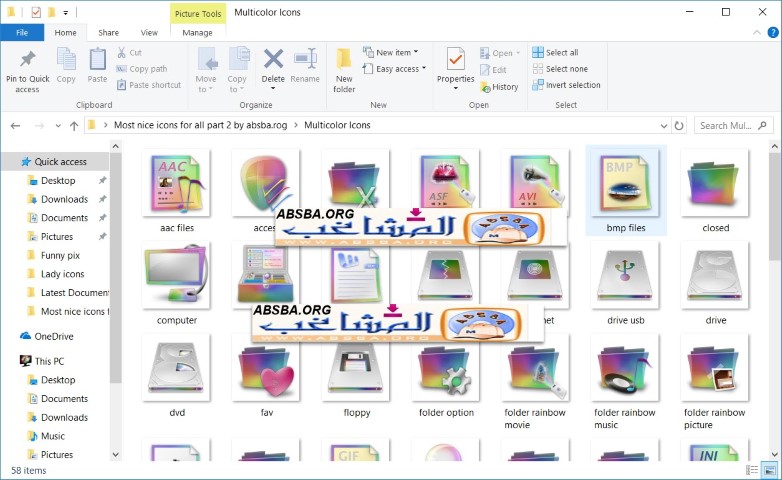Image resolution: width=782 pixels, height=480 pixels.
Task: Expand Easy access menu
Action: pos(394,69)
